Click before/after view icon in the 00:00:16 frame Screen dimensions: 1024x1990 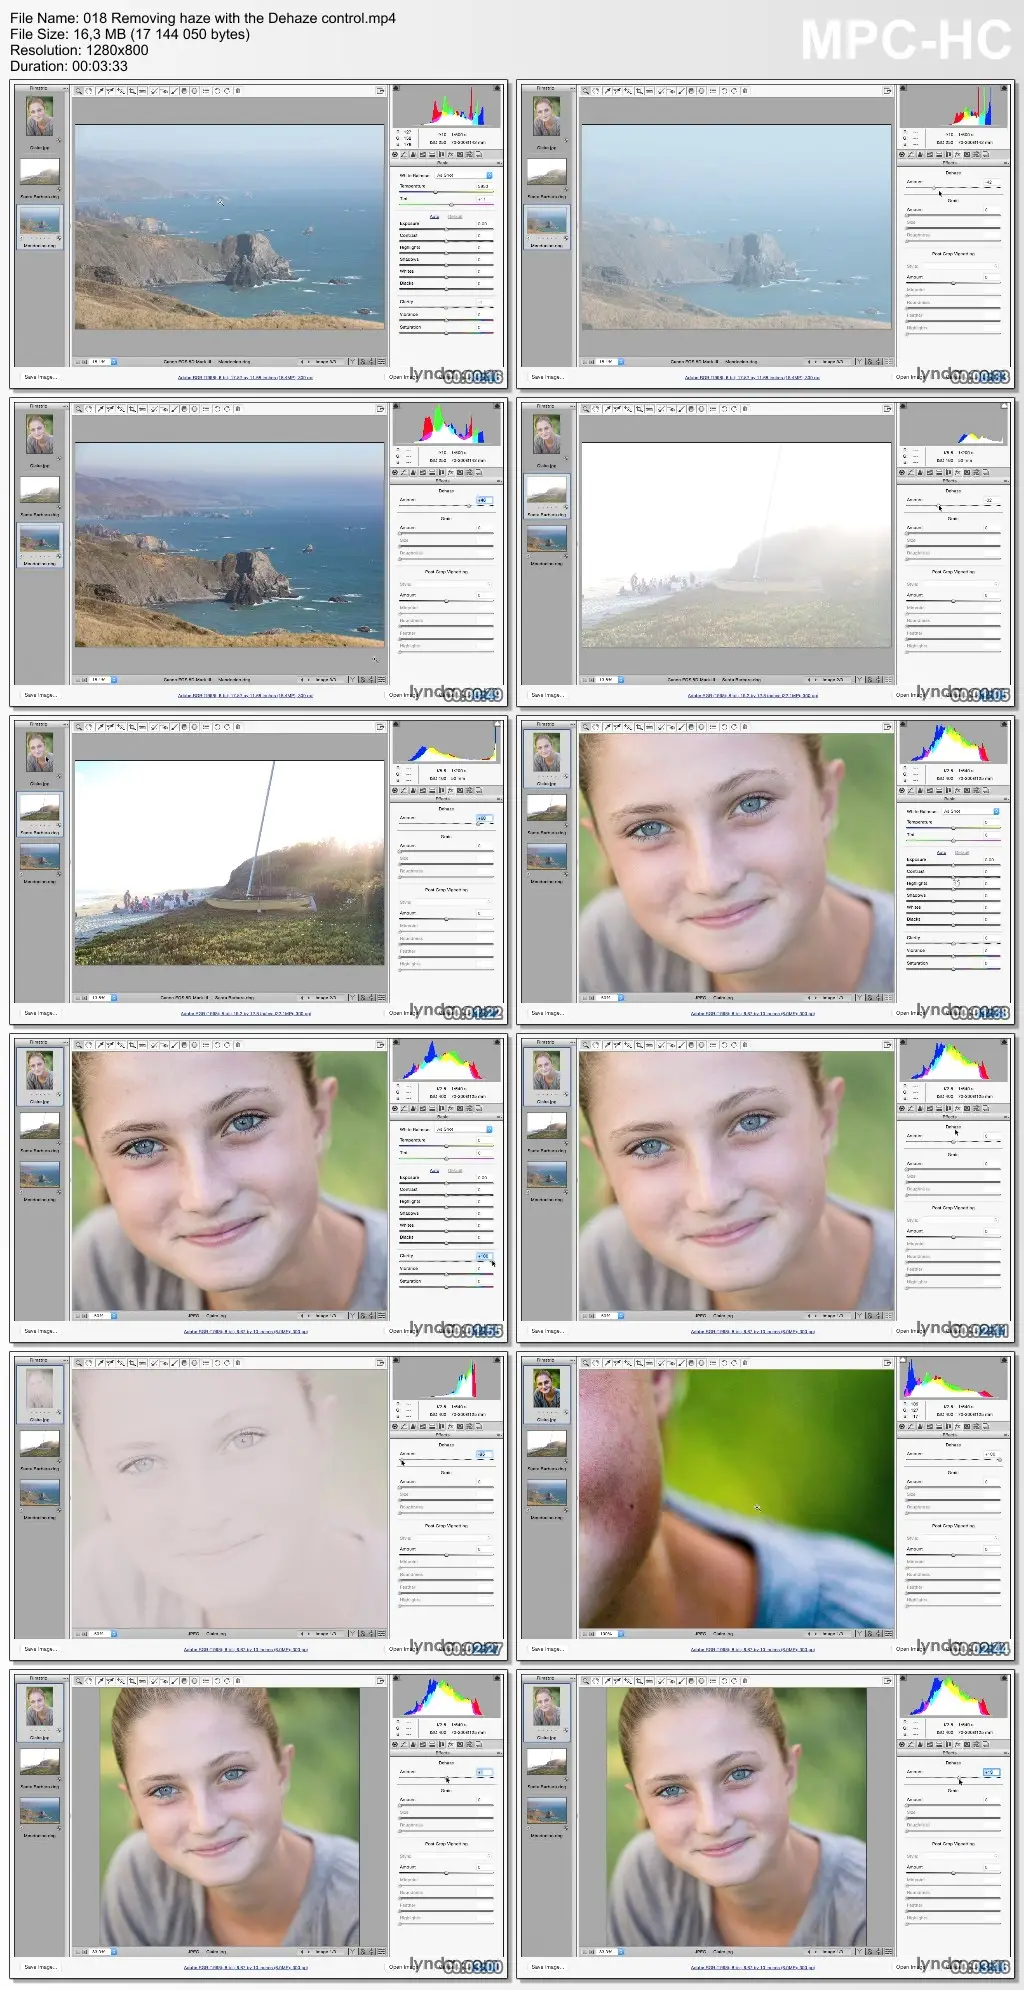(352, 361)
